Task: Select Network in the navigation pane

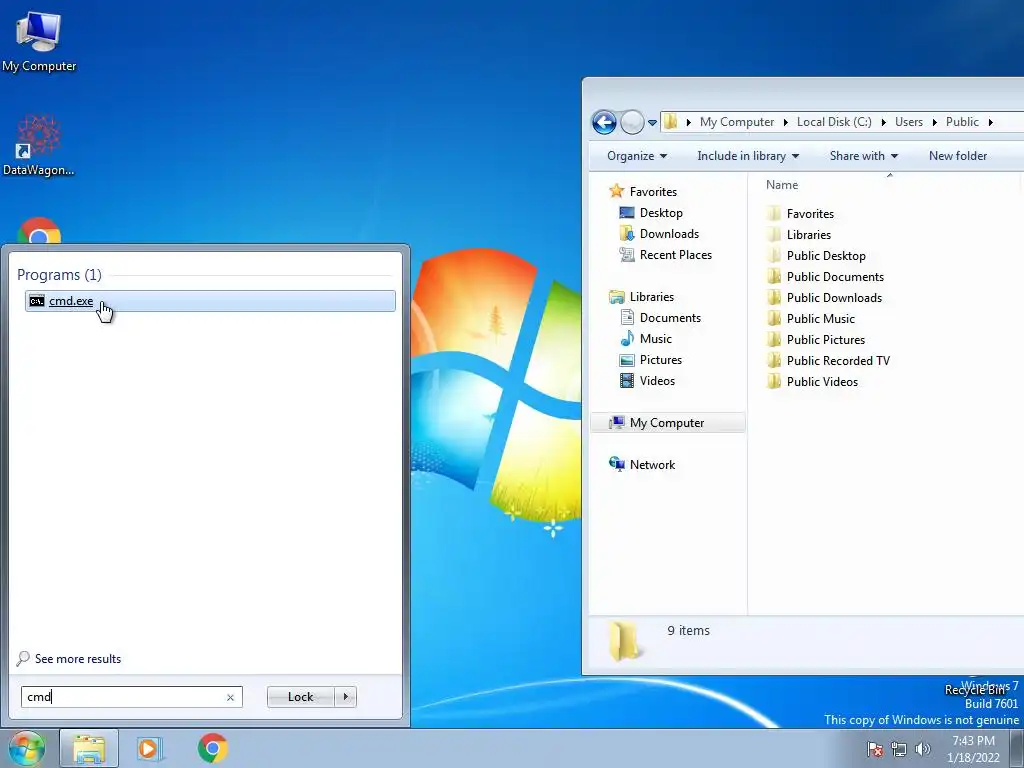Action: pos(641,464)
